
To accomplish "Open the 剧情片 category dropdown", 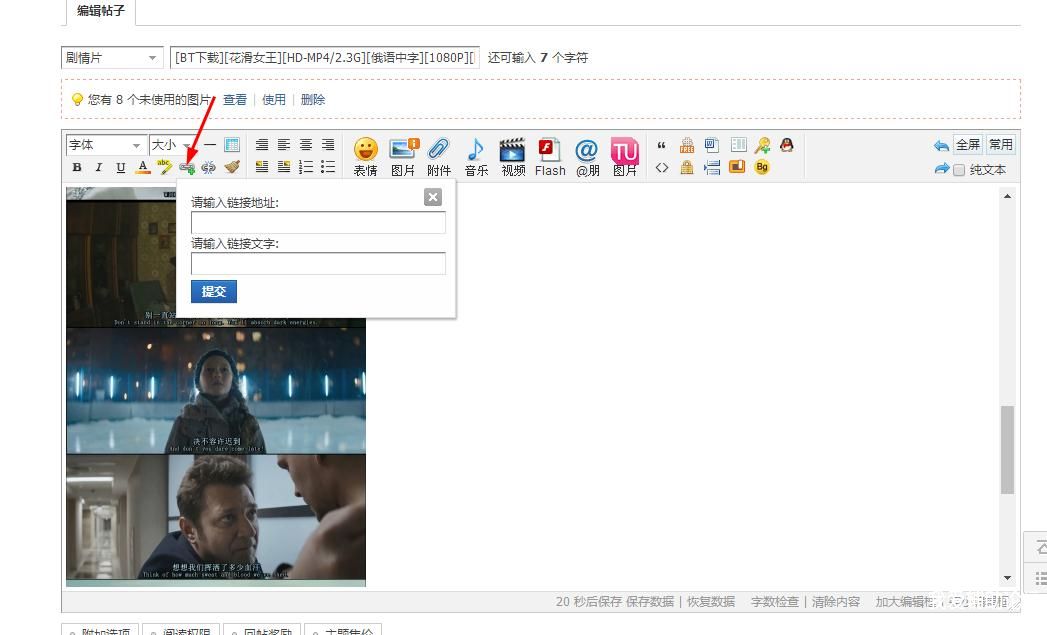I will pyautogui.click(x=111, y=58).
